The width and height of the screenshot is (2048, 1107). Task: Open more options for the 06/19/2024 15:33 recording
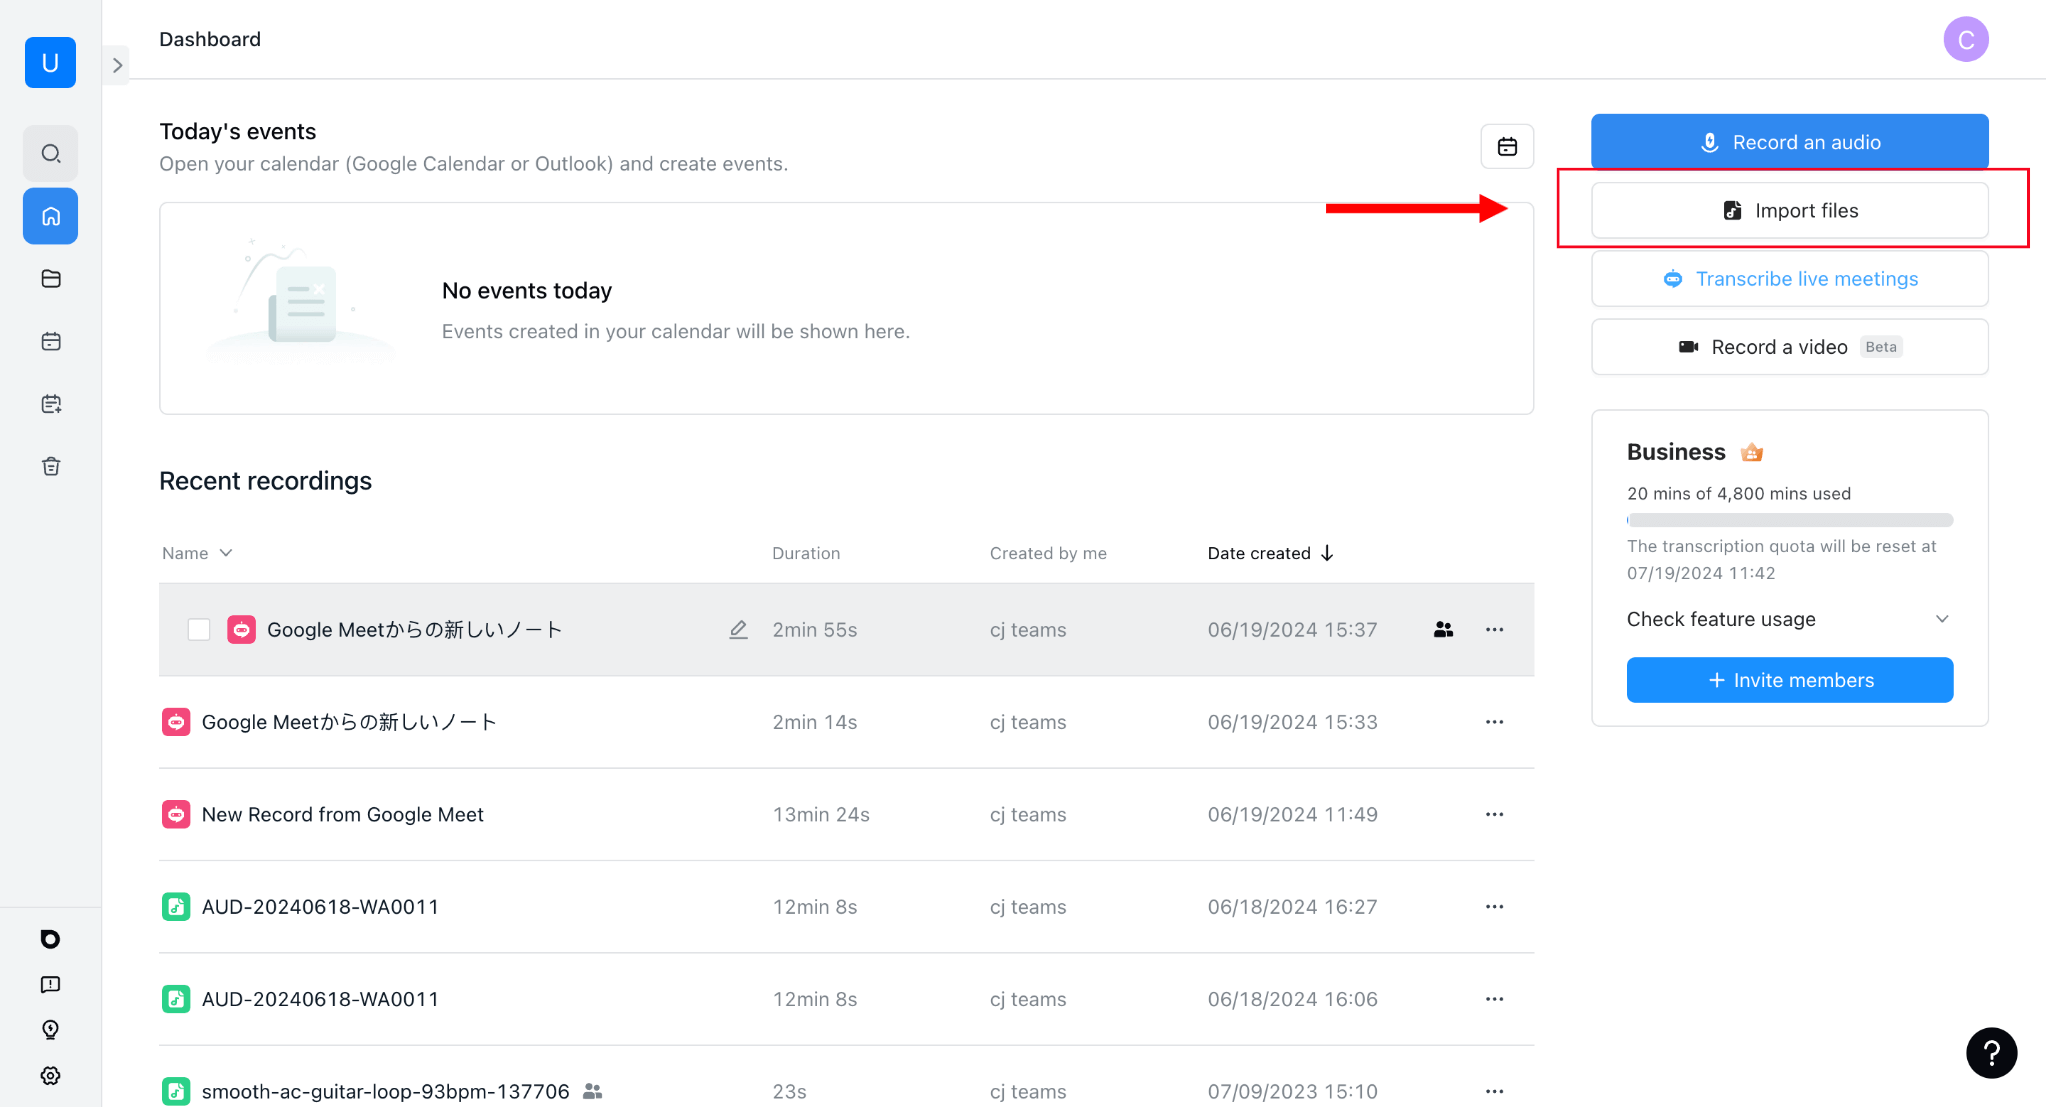(1494, 722)
